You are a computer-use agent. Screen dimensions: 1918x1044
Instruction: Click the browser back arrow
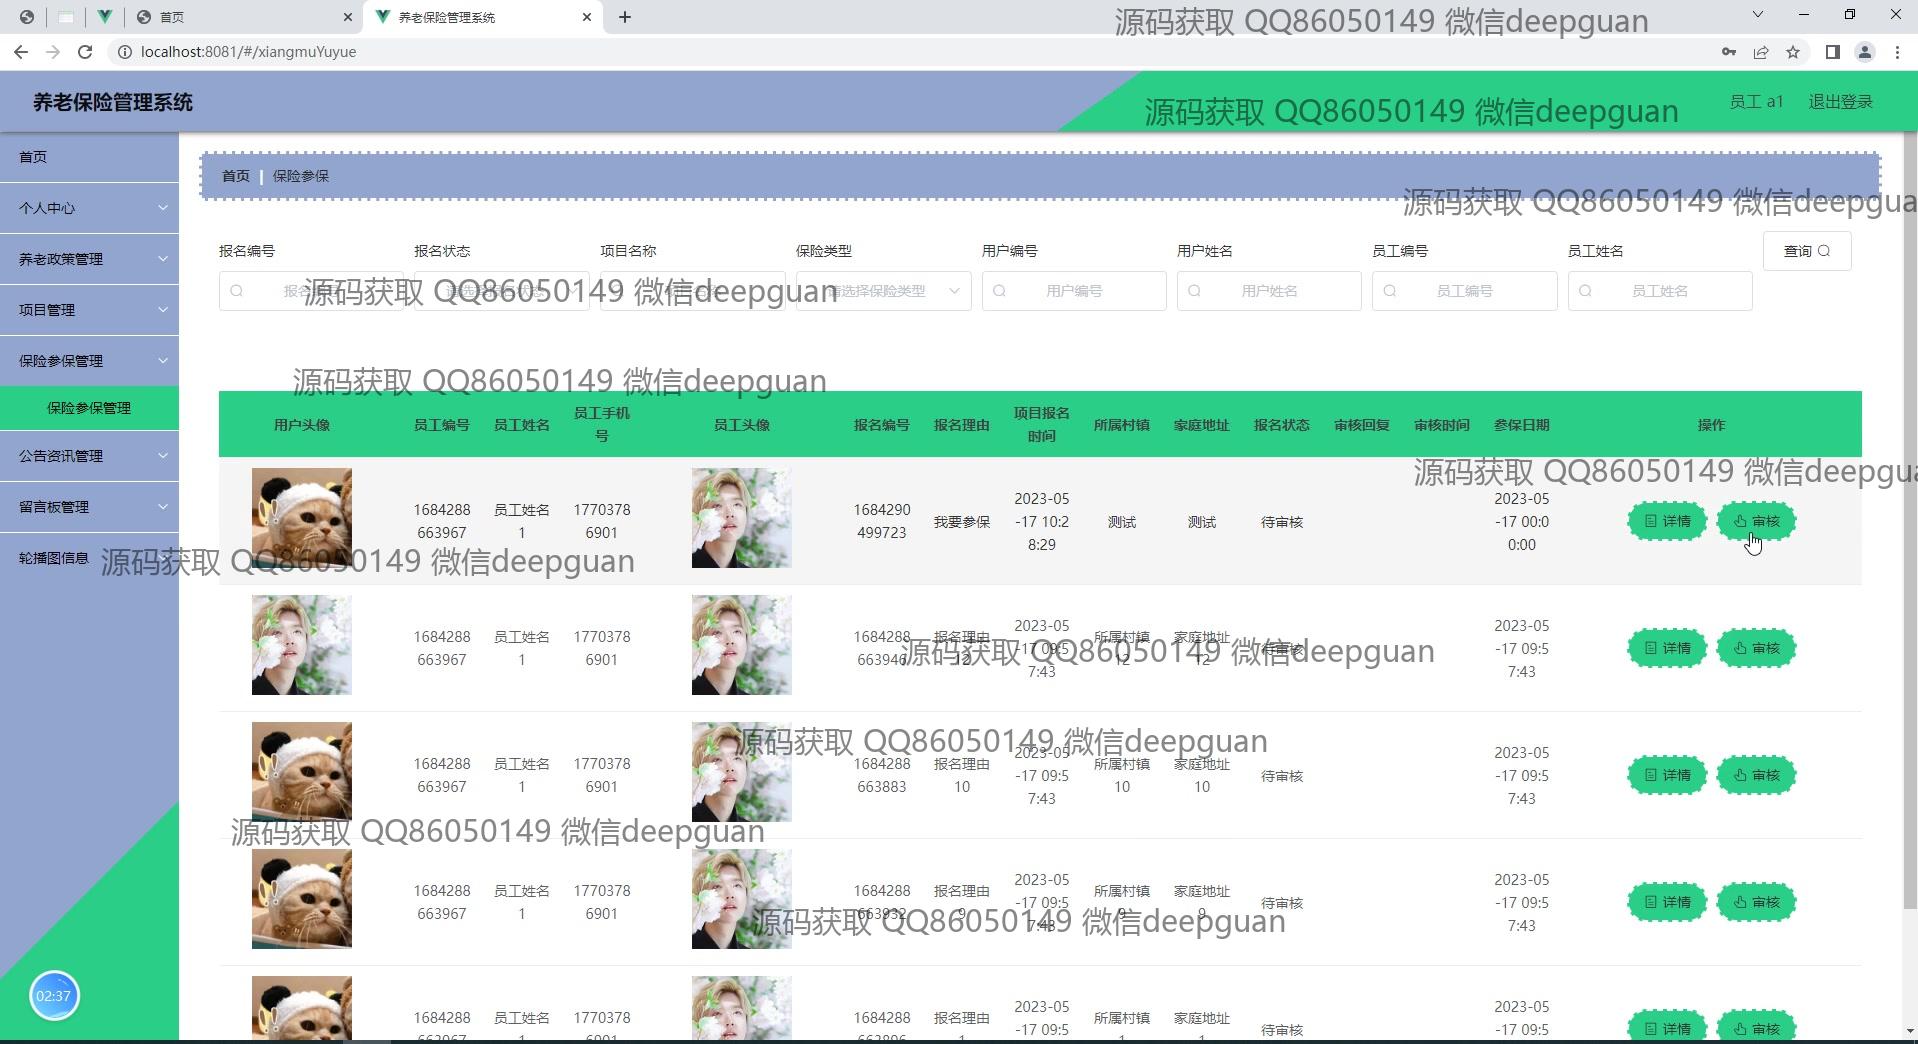click(21, 52)
